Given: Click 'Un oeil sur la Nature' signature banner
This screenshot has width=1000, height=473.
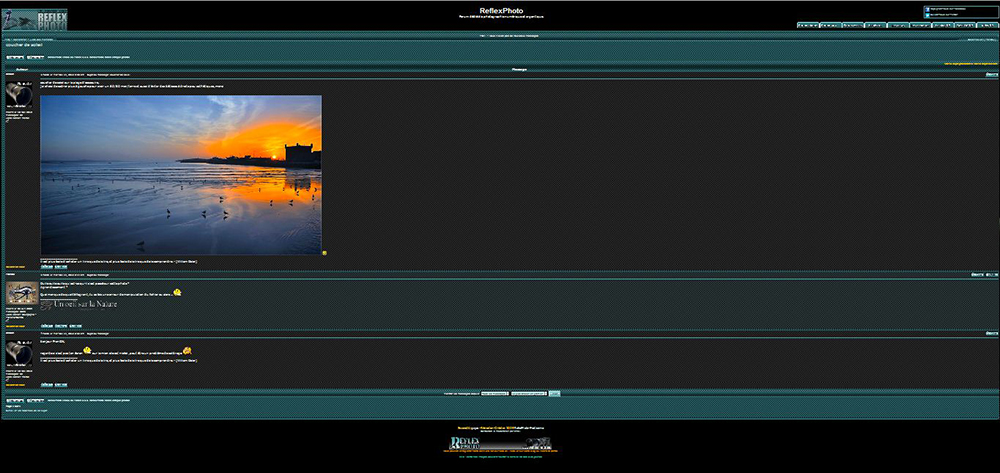Looking at the screenshot, I should point(79,305).
